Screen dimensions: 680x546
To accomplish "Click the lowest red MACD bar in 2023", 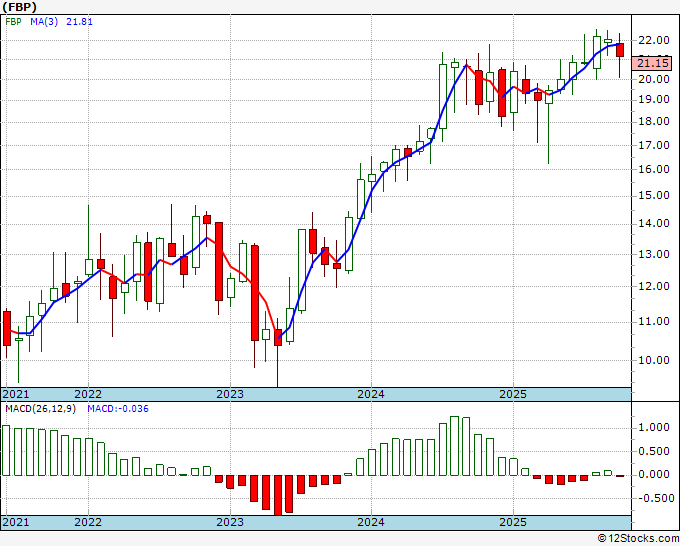I will pyautogui.click(x=278, y=495).
